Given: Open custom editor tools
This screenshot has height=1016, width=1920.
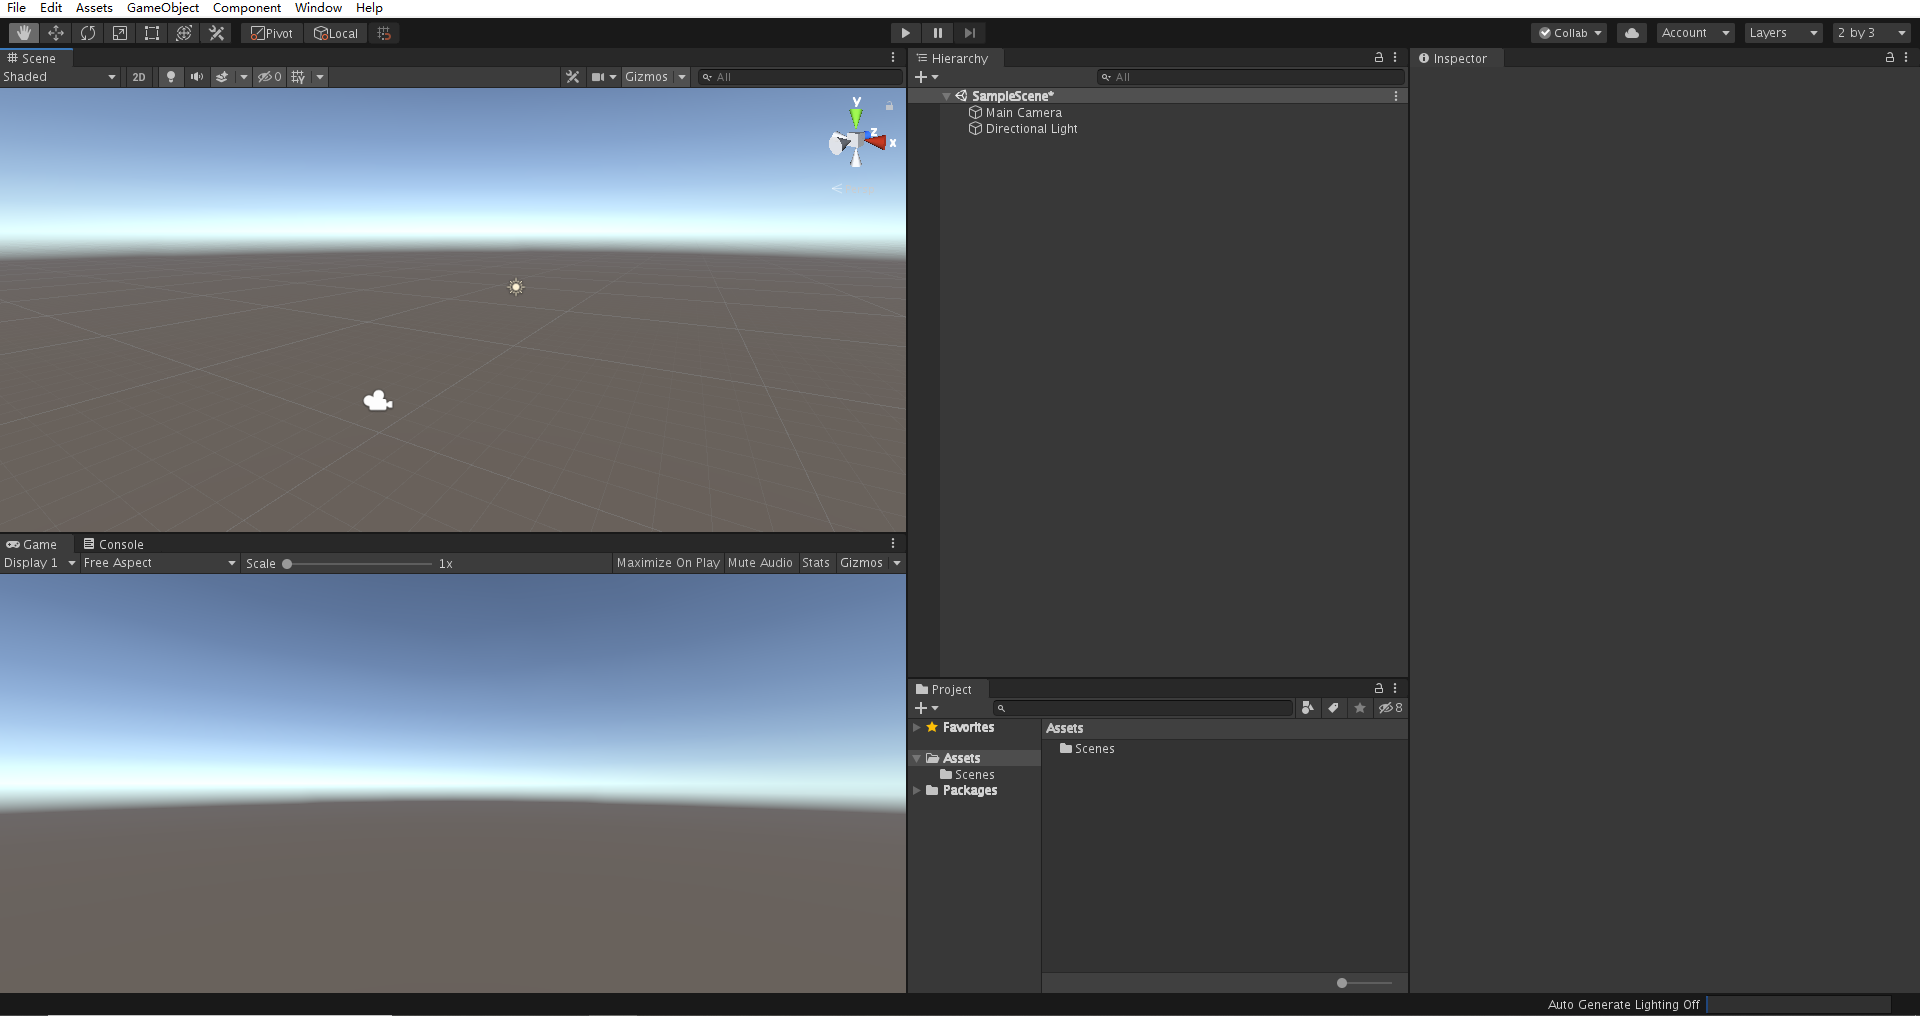Looking at the screenshot, I should 216,33.
